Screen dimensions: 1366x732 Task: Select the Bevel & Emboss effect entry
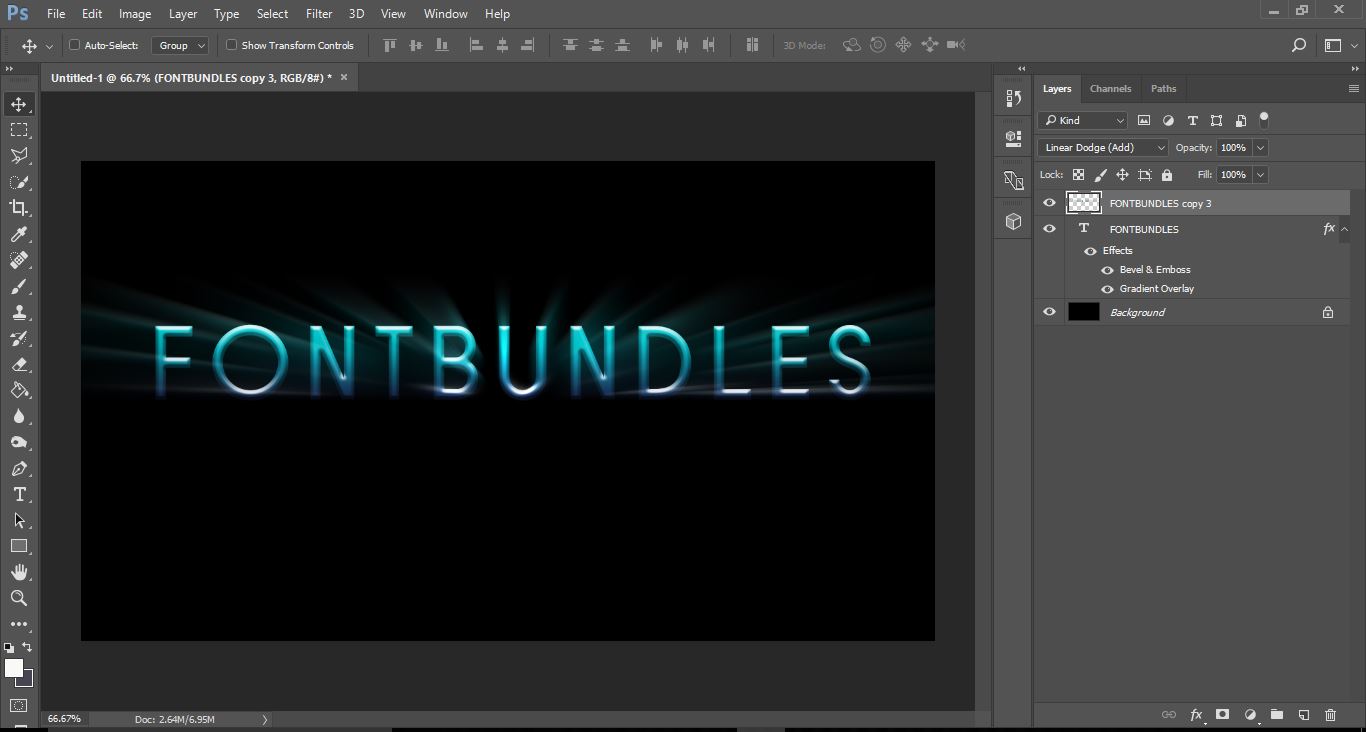point(1155,270)
